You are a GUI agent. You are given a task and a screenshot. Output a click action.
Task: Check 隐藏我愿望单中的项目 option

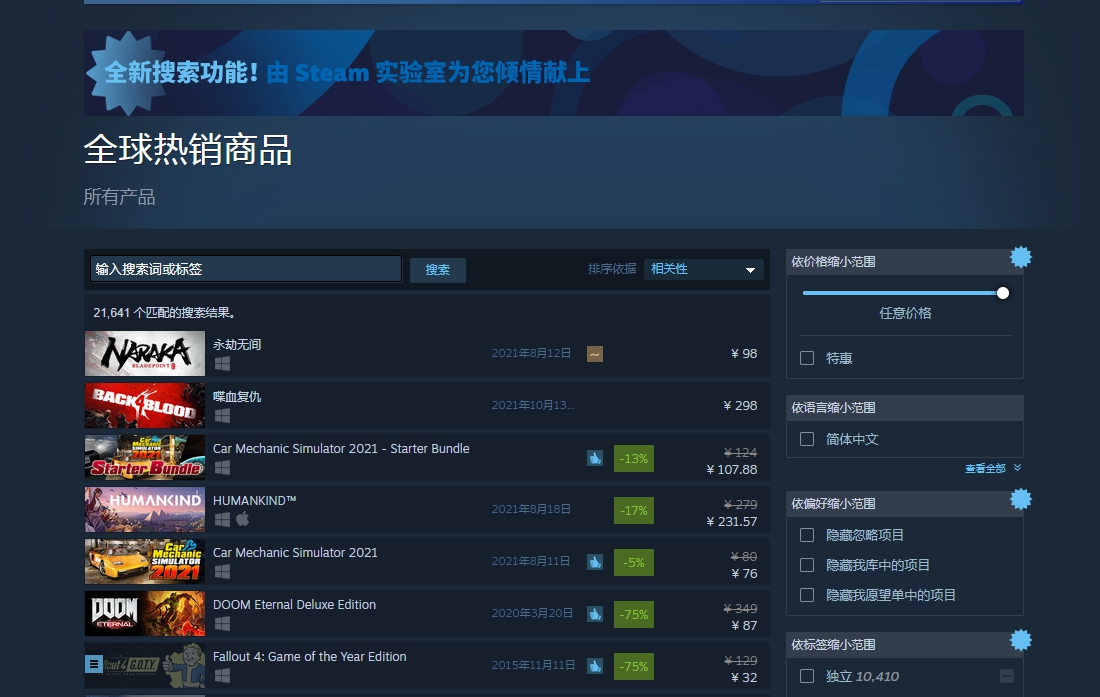pyautogui.click(x=807, y=595)
